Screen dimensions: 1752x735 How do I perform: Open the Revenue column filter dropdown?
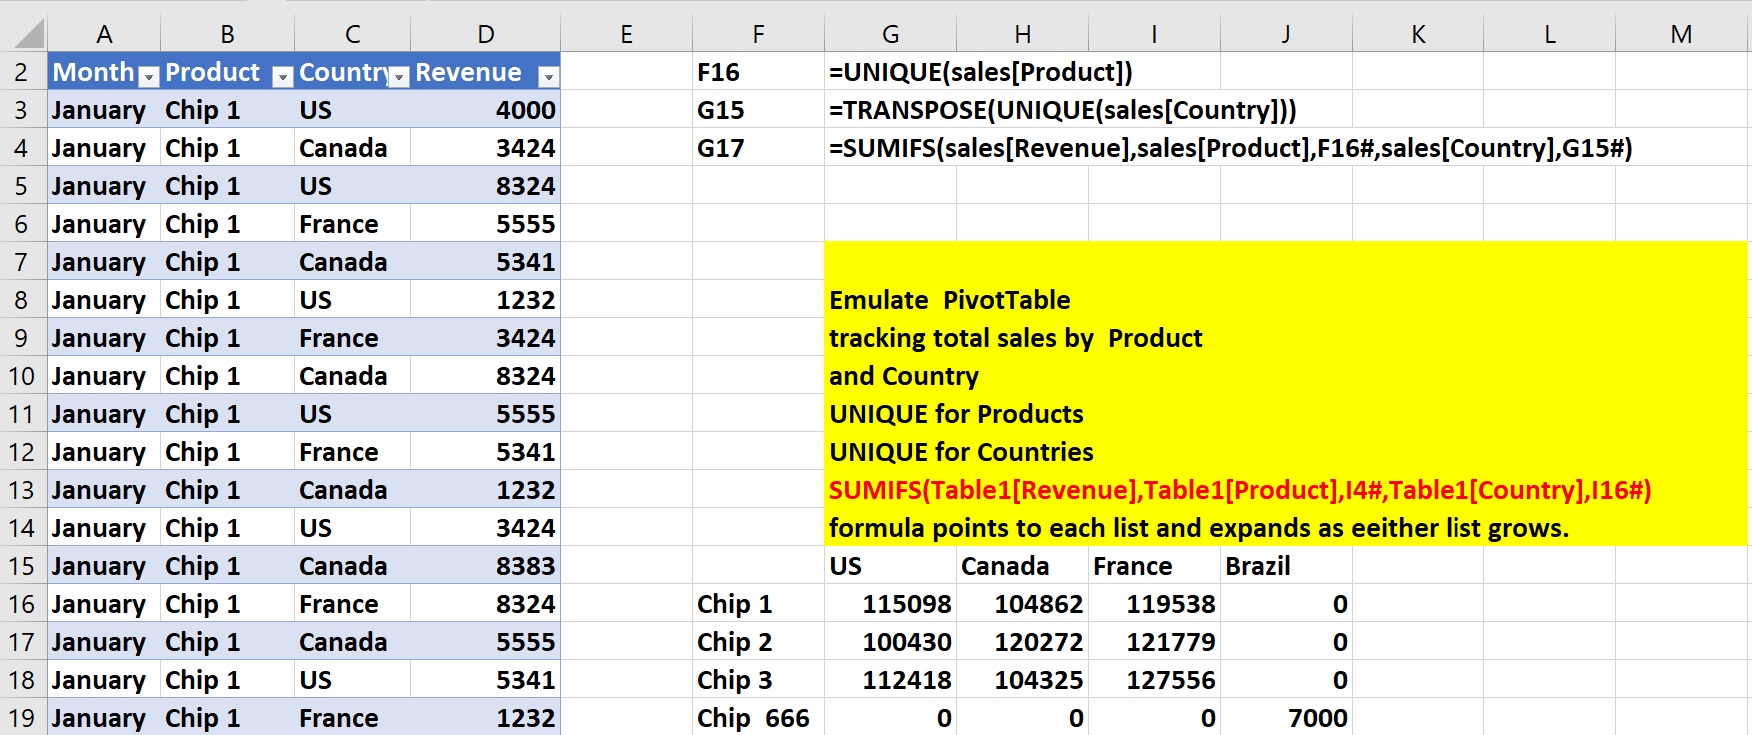click(x=547, y=76)
